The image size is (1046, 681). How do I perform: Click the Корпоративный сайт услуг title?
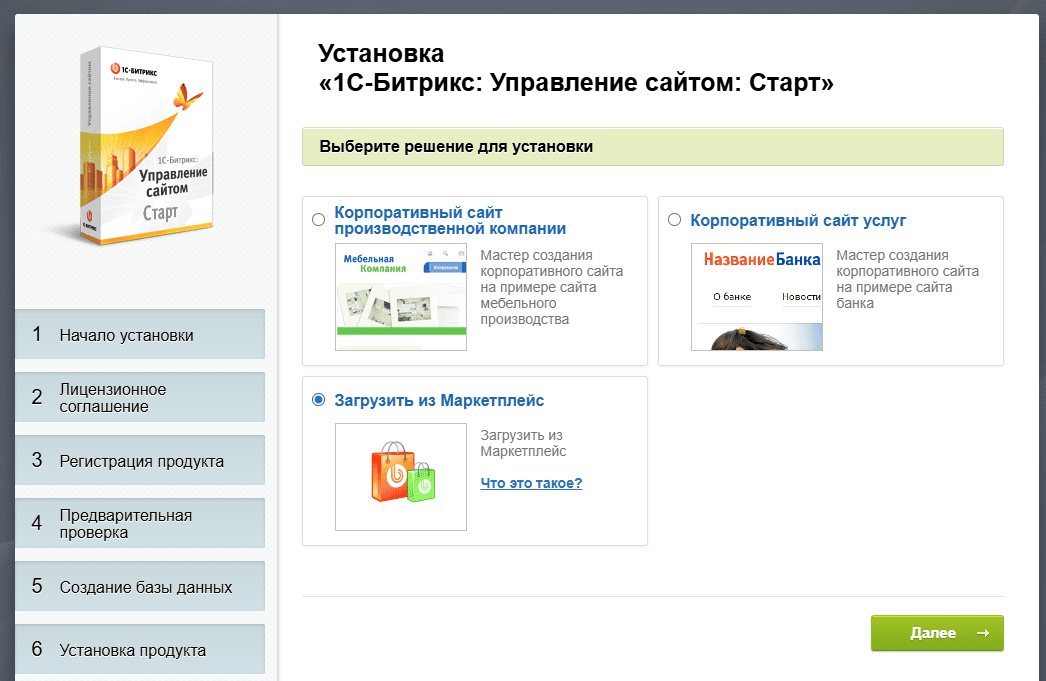coord(798,220)
